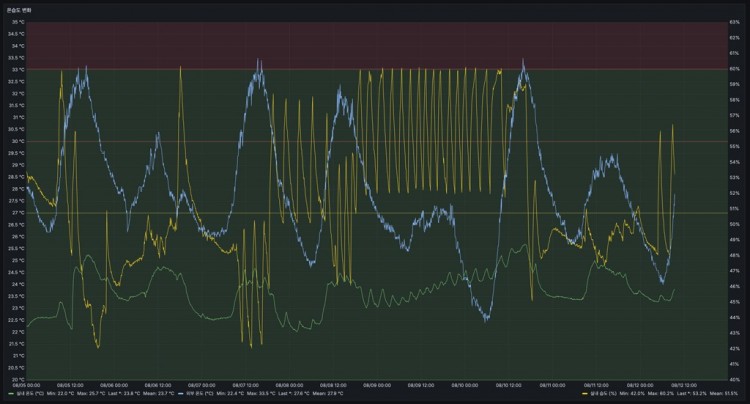The width and height of the screenshot is (750, 404).
Task: Click the 20 °C left axis label
Action: [16, 379]
